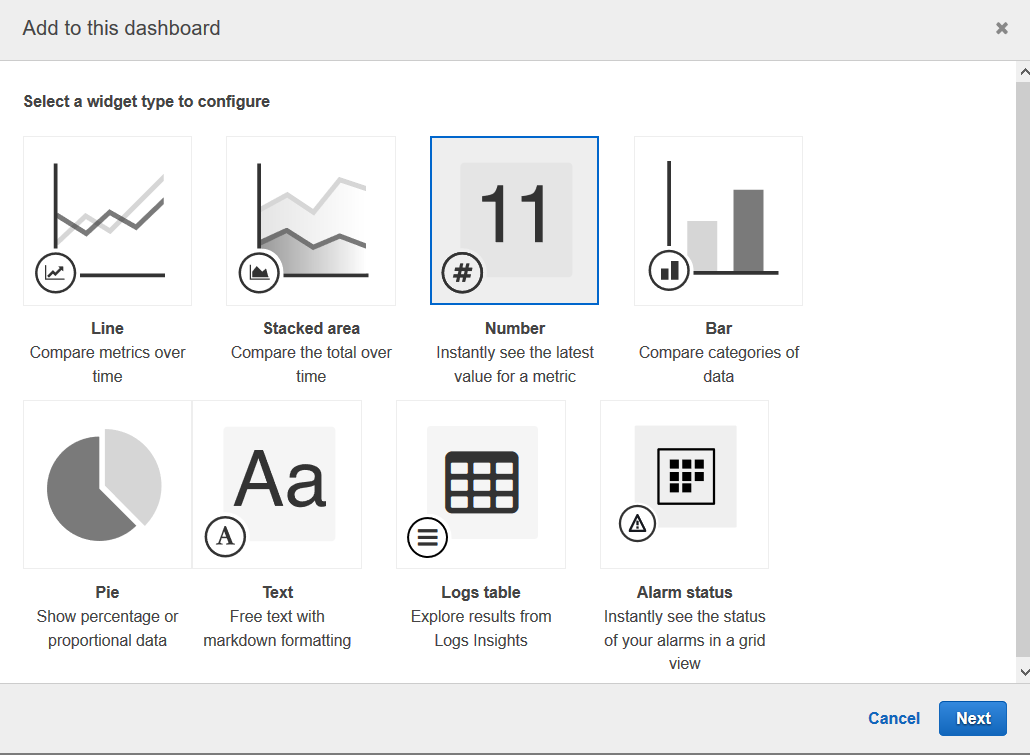Choose the Pie chart widget icon
Viewport: 1030px width, 755px height.
click(107, 485)
